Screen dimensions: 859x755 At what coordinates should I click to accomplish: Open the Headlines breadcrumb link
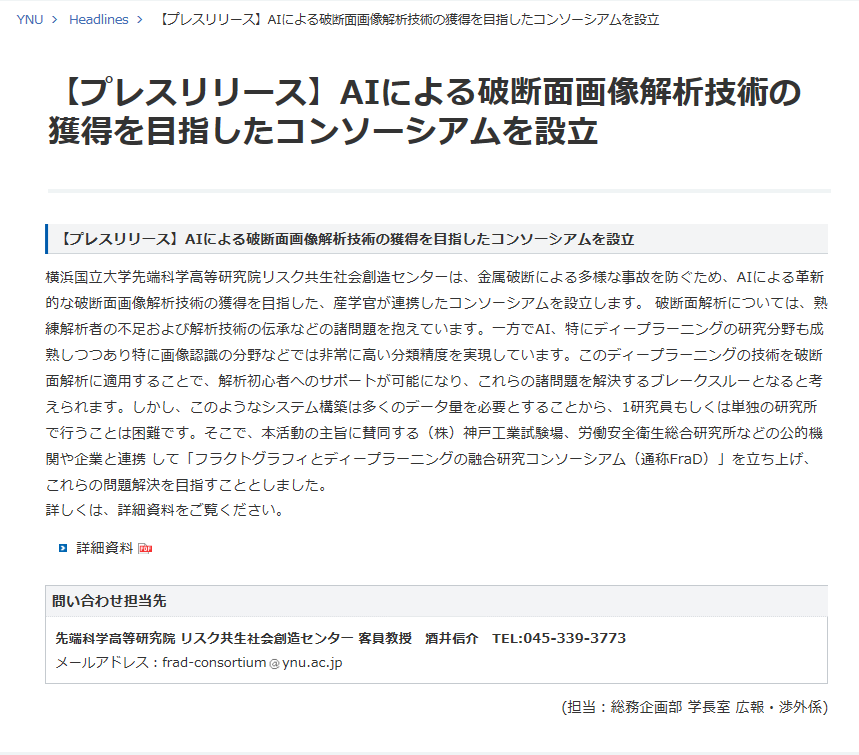(x=98, y=19)
